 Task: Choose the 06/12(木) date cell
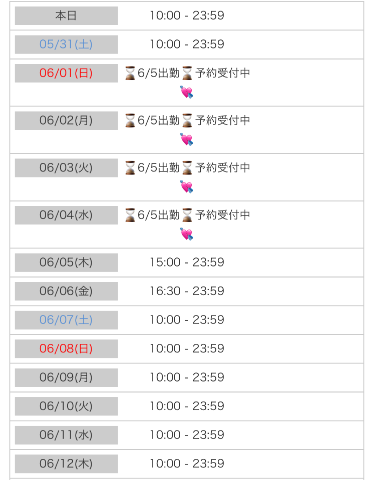[66, 464]
